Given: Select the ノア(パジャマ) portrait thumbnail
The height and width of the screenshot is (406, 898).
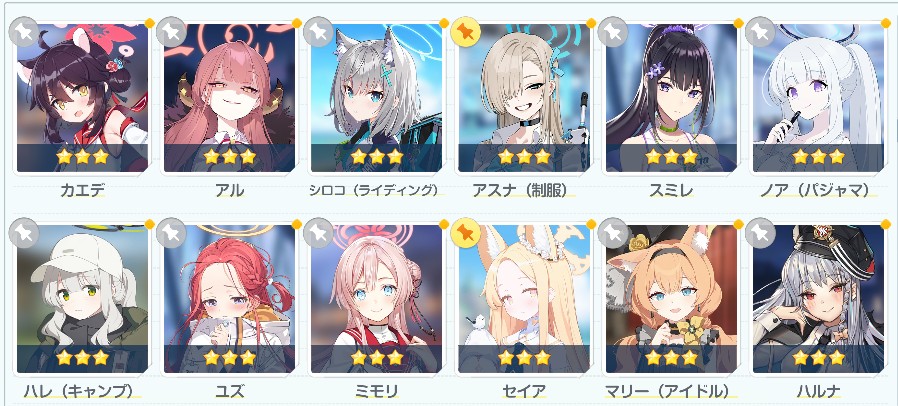Looking at the screenshot, I should (x=818, y=98).
